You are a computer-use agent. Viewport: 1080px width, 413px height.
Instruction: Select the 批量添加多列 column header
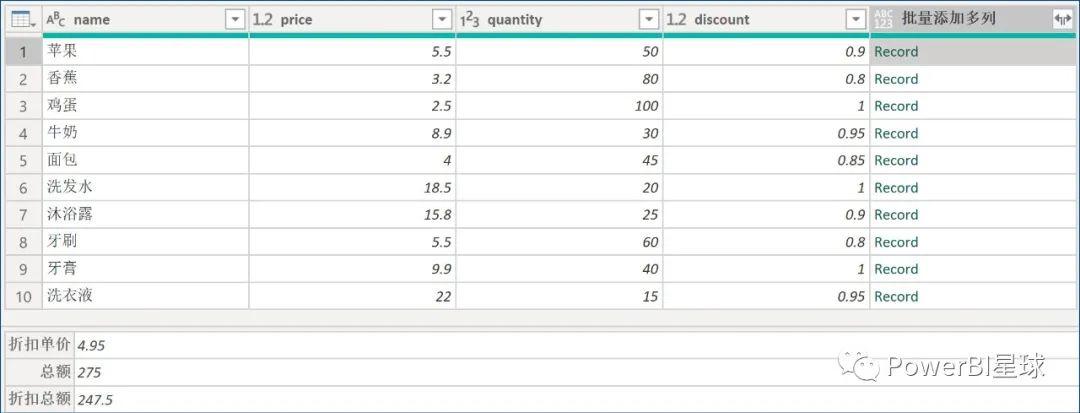pyautogui.click(x=973, y=20)
